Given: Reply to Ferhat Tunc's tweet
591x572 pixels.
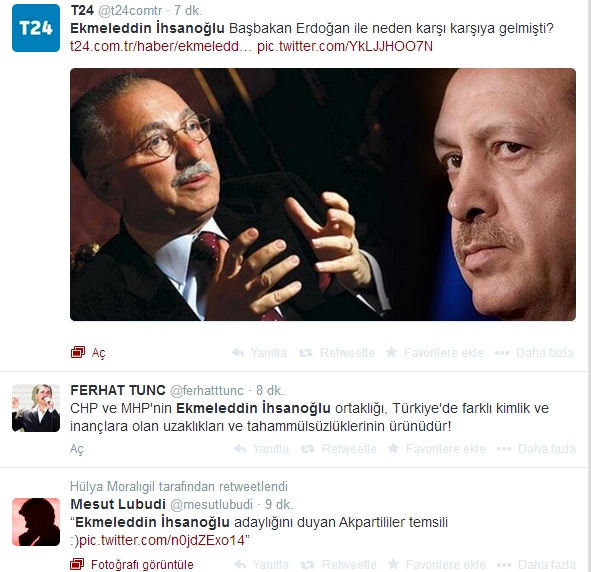Looking at the screenshot, I should [261, 449].
